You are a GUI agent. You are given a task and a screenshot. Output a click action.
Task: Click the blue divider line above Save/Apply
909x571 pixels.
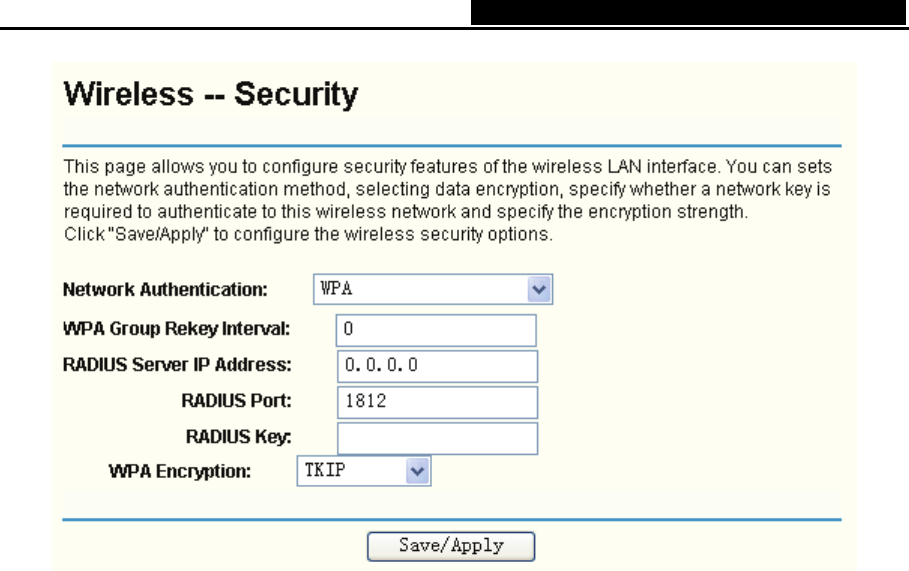452,520
